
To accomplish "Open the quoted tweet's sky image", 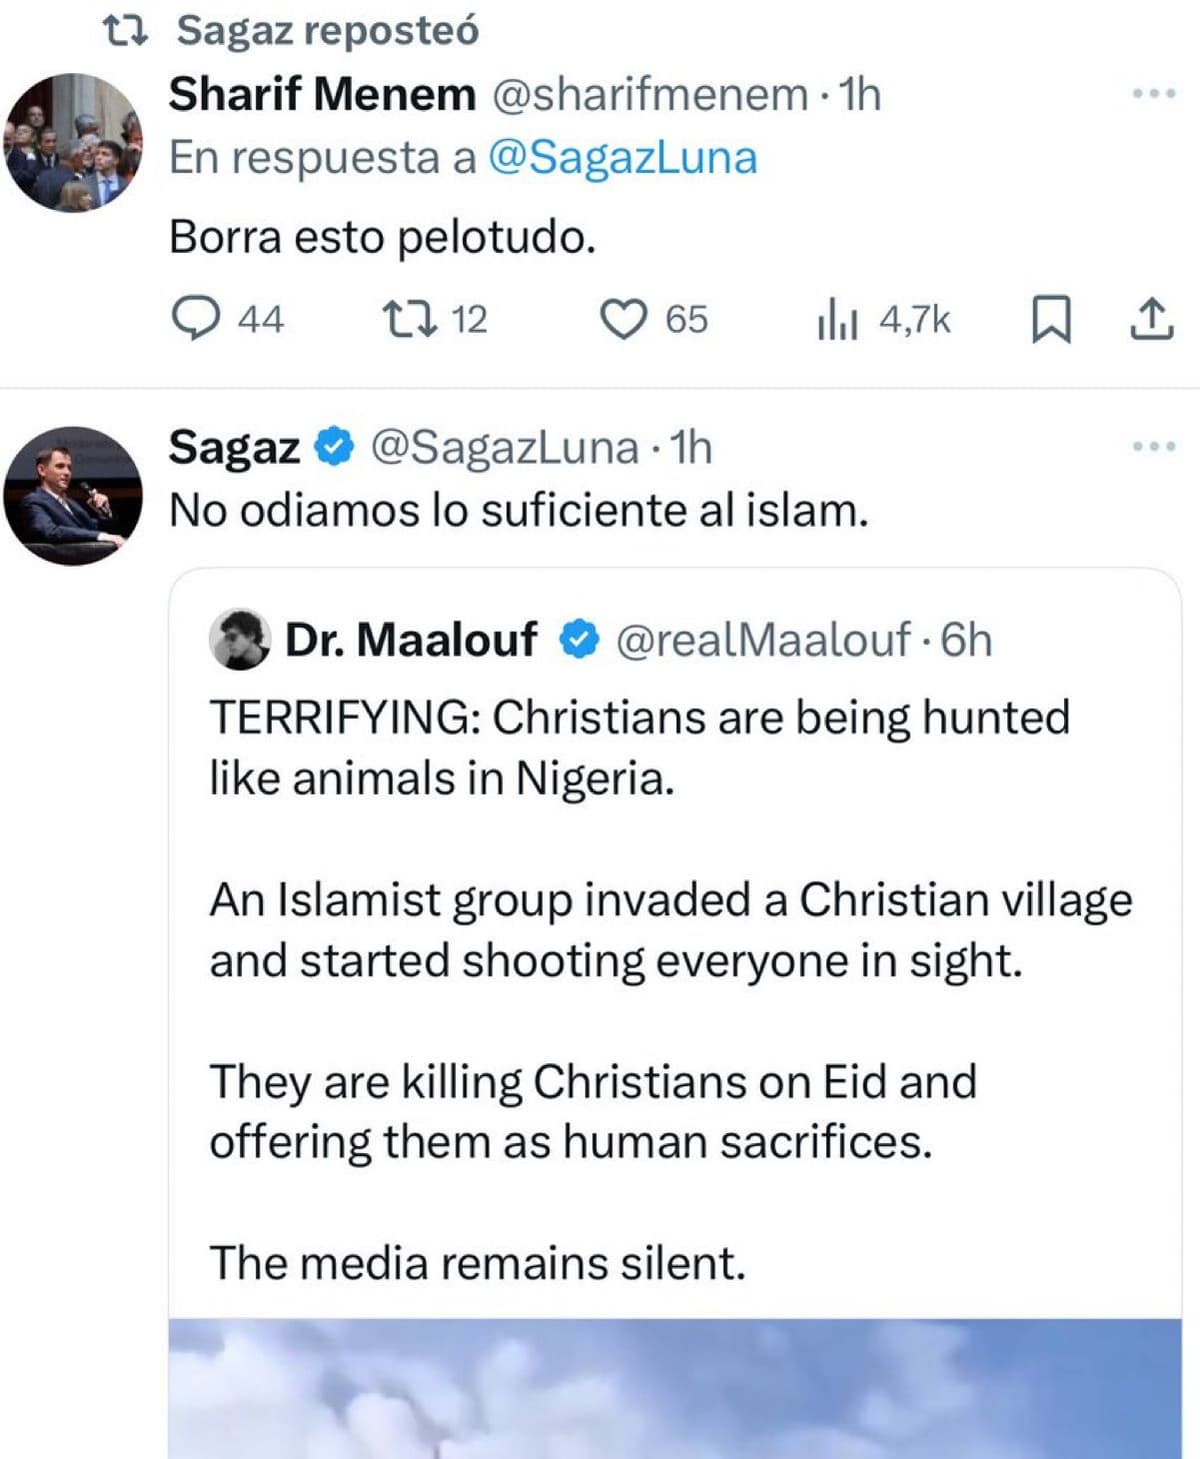I will click(x=675, y=1388).
